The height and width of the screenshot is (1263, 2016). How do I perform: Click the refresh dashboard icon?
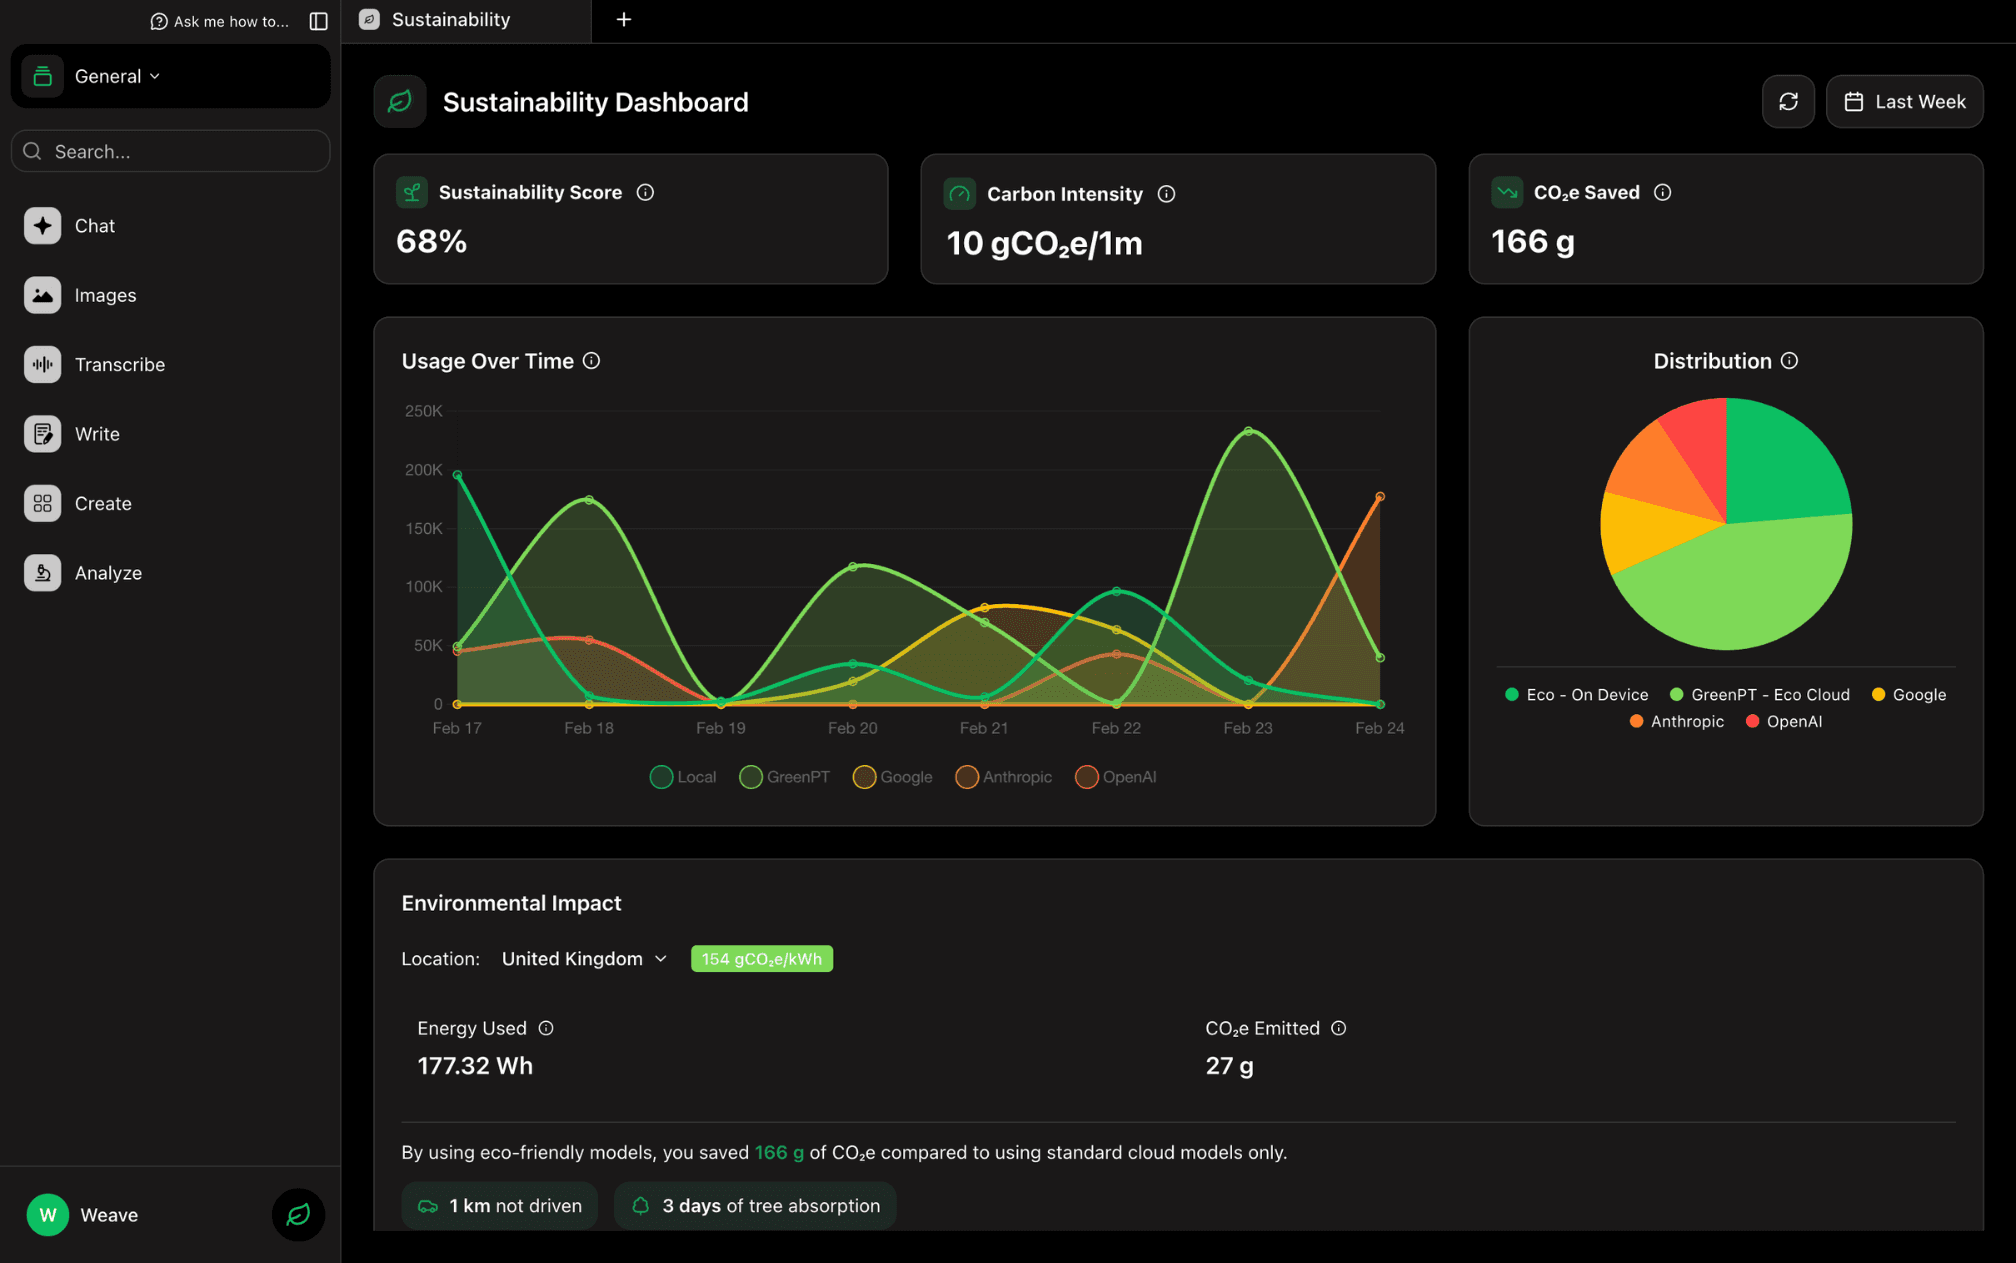(x=1788, y=101)
